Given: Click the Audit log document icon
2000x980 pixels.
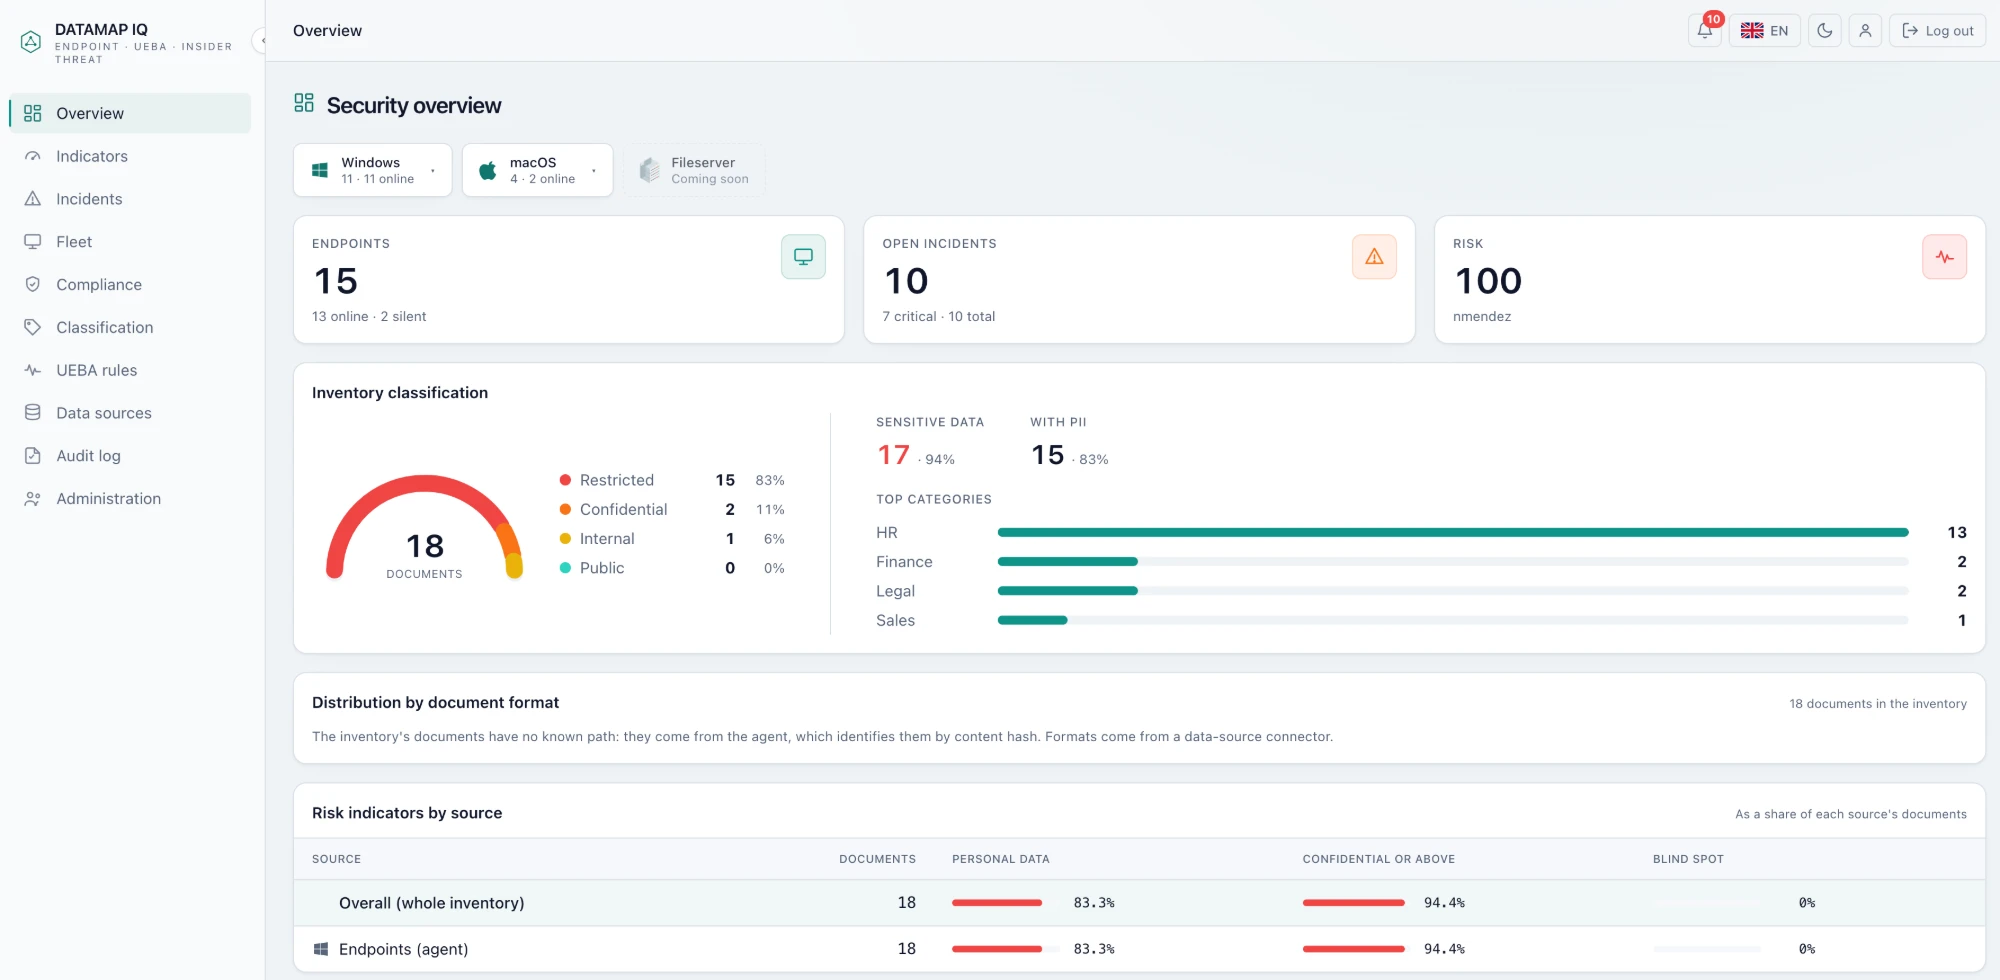Looking at the screenshot, I should click(x=33, y=456).
